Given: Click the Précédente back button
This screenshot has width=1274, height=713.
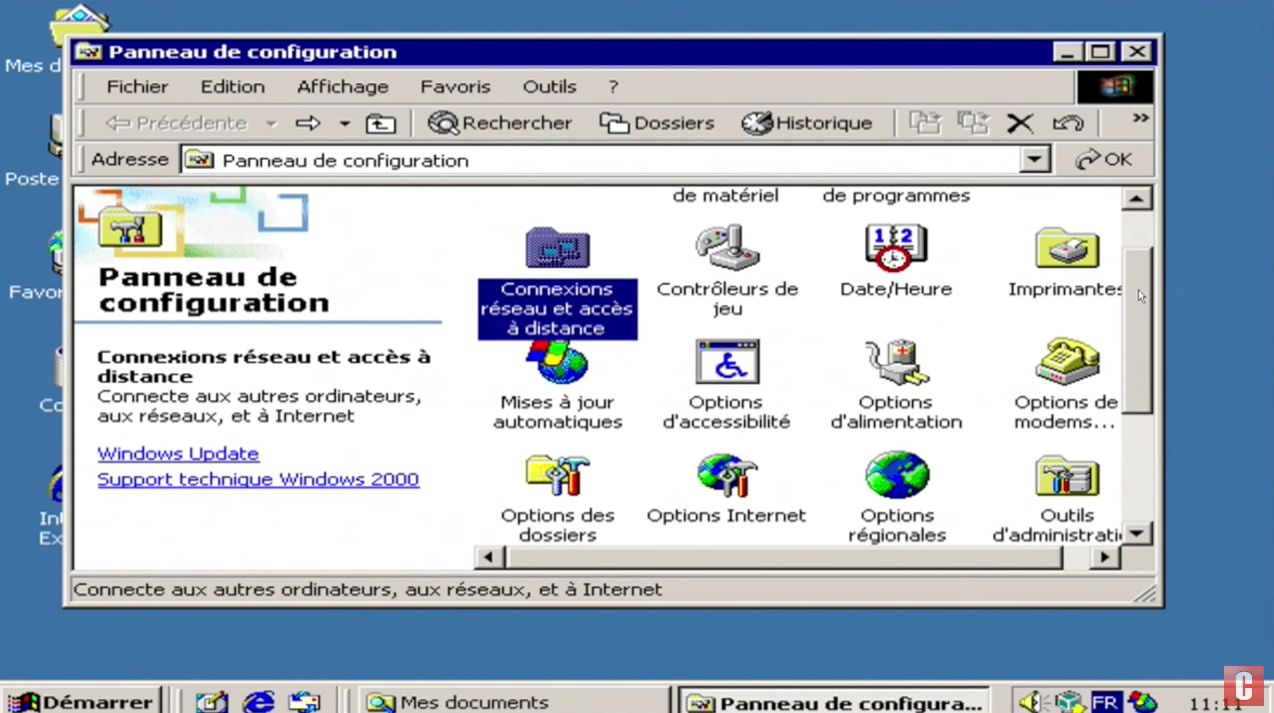Looking at the screenshot, I should pyautogui.click(x=176, y=123).
